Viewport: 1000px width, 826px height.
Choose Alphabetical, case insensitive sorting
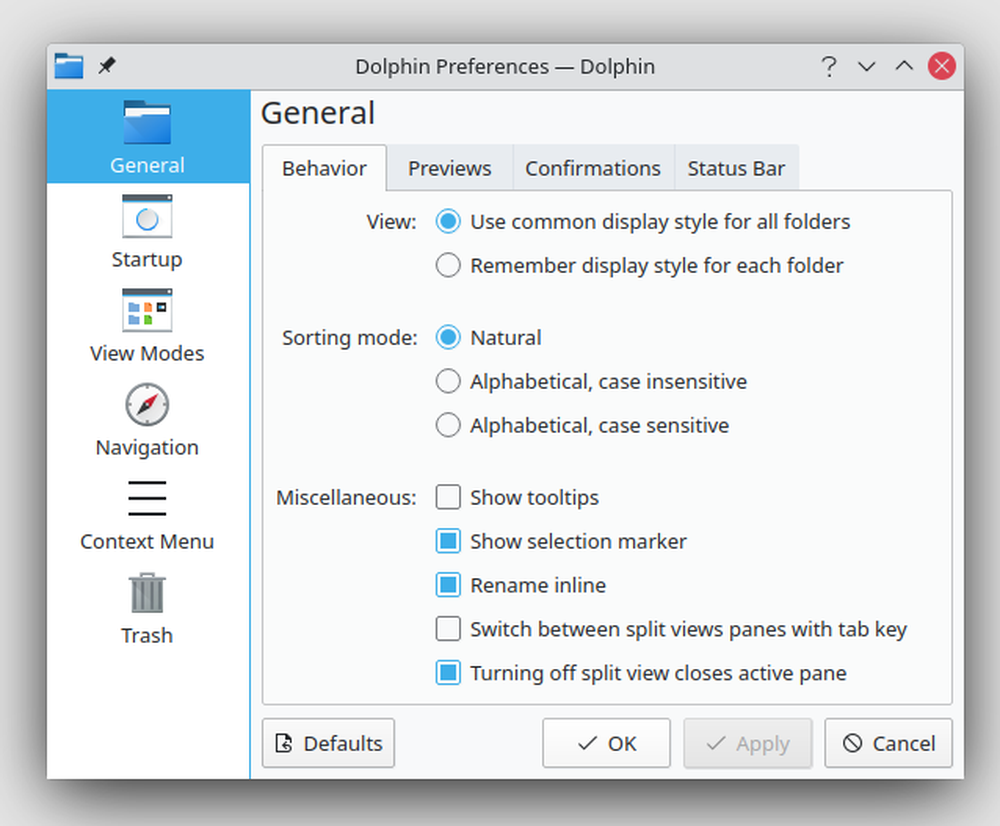point(591,381)
